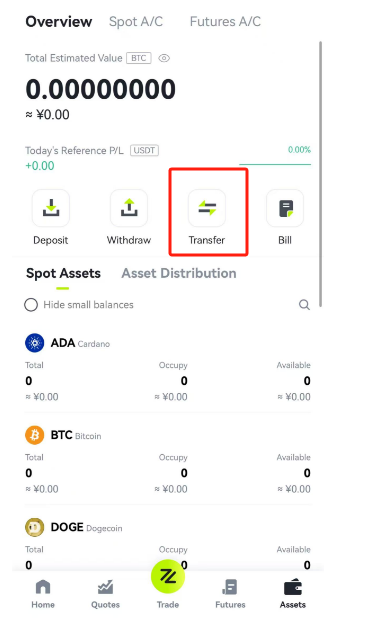Switch to the Spot A/C tab

pyautogui.click(x=136, y=21)
